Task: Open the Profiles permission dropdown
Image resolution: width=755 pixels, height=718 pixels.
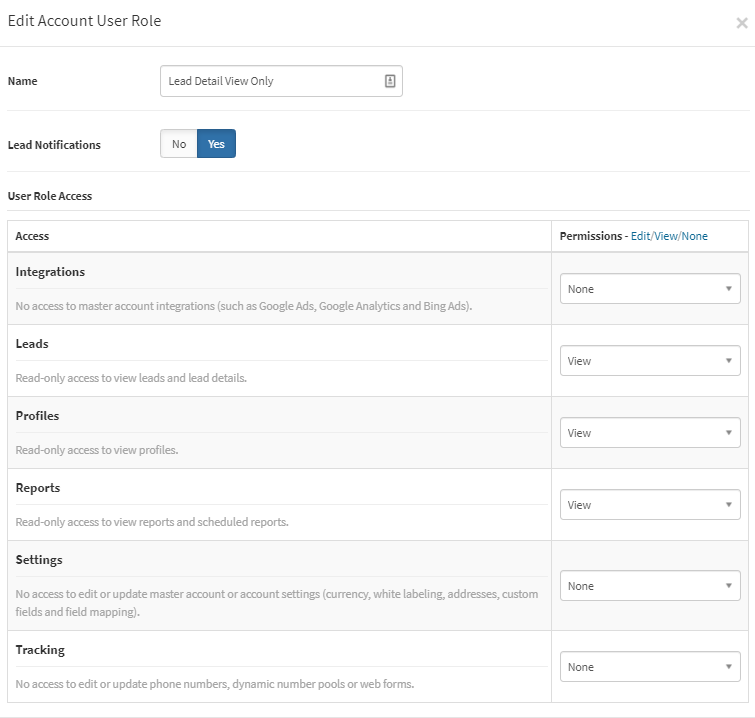Action: 650,432
